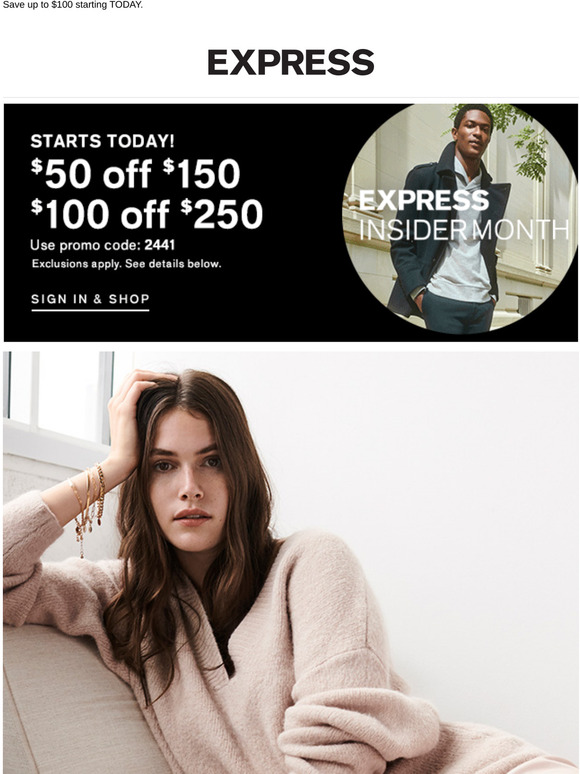Screen dimensions: 580x774
Task: Click the man's gray sweatshirt in the circle photo
Action: 459,264
